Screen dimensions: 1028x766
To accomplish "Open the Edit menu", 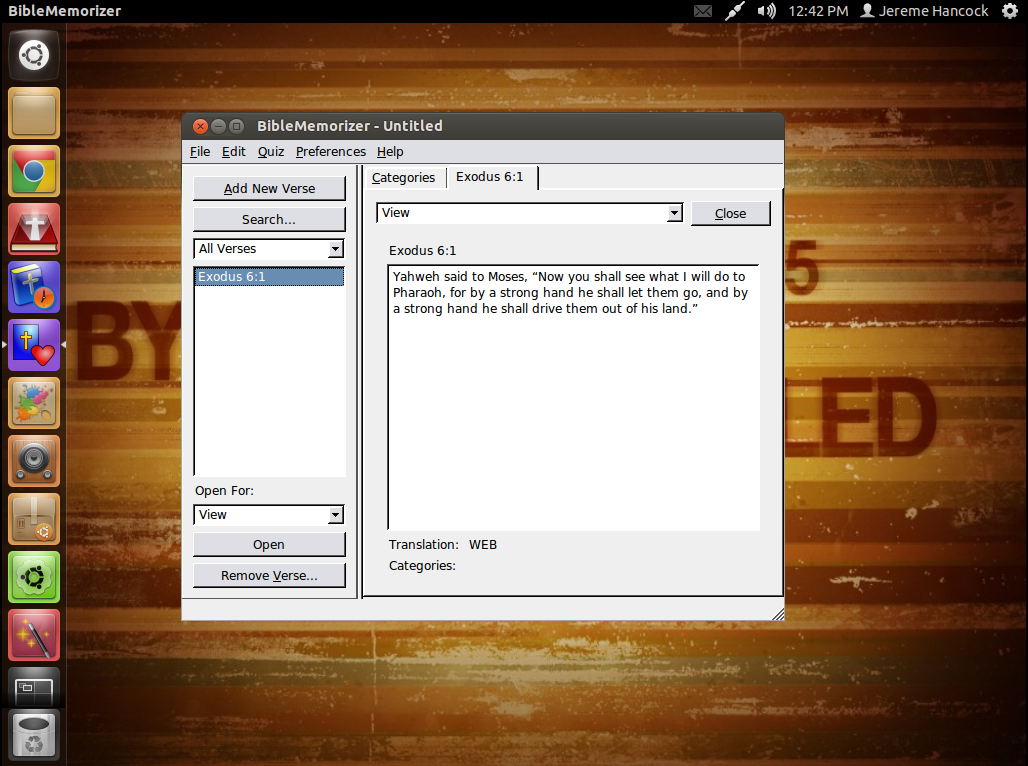I will (x=233, y=151).
